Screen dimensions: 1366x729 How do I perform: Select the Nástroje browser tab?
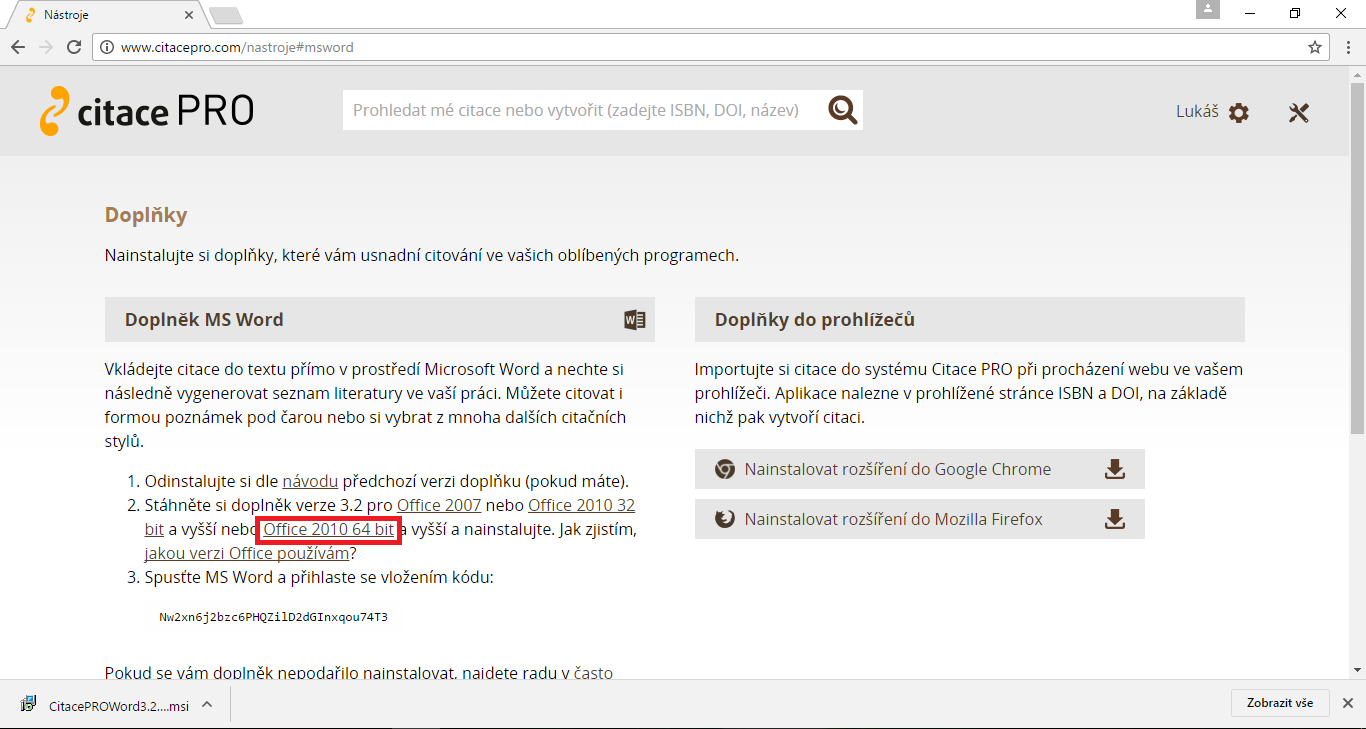click(100, 15)
